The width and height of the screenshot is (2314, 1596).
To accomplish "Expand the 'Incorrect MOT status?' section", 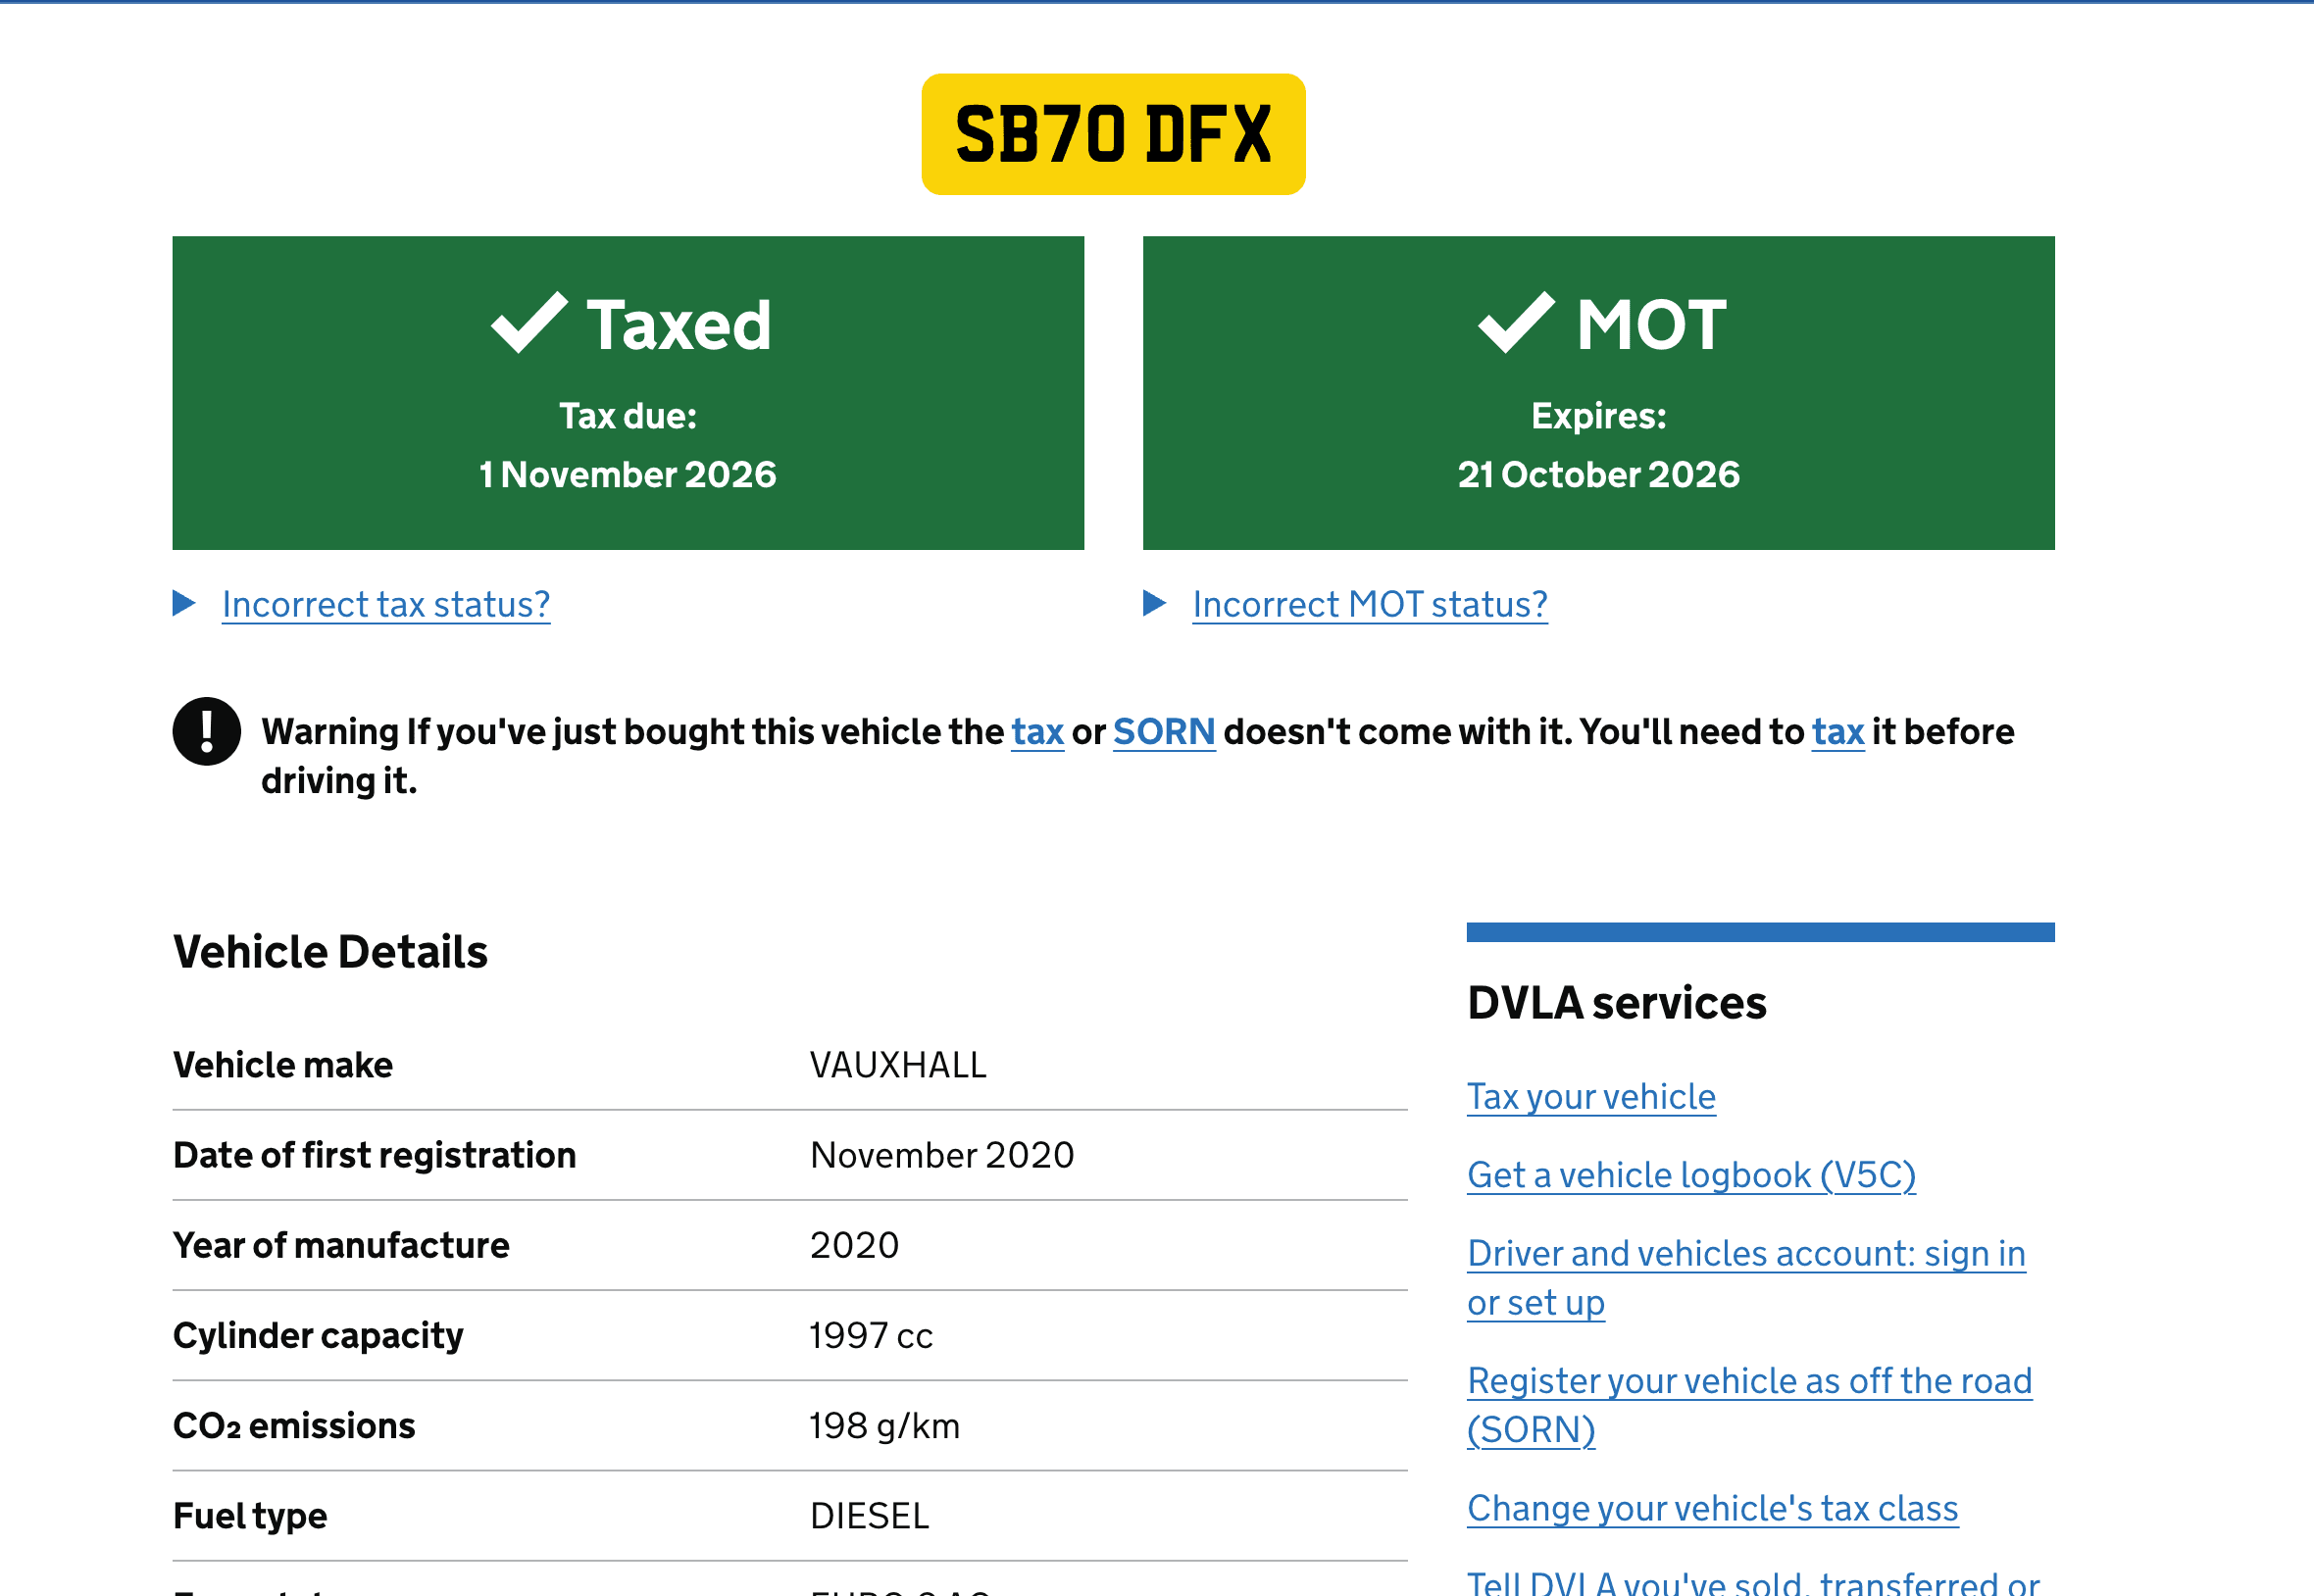I will tap(1369, 605).
